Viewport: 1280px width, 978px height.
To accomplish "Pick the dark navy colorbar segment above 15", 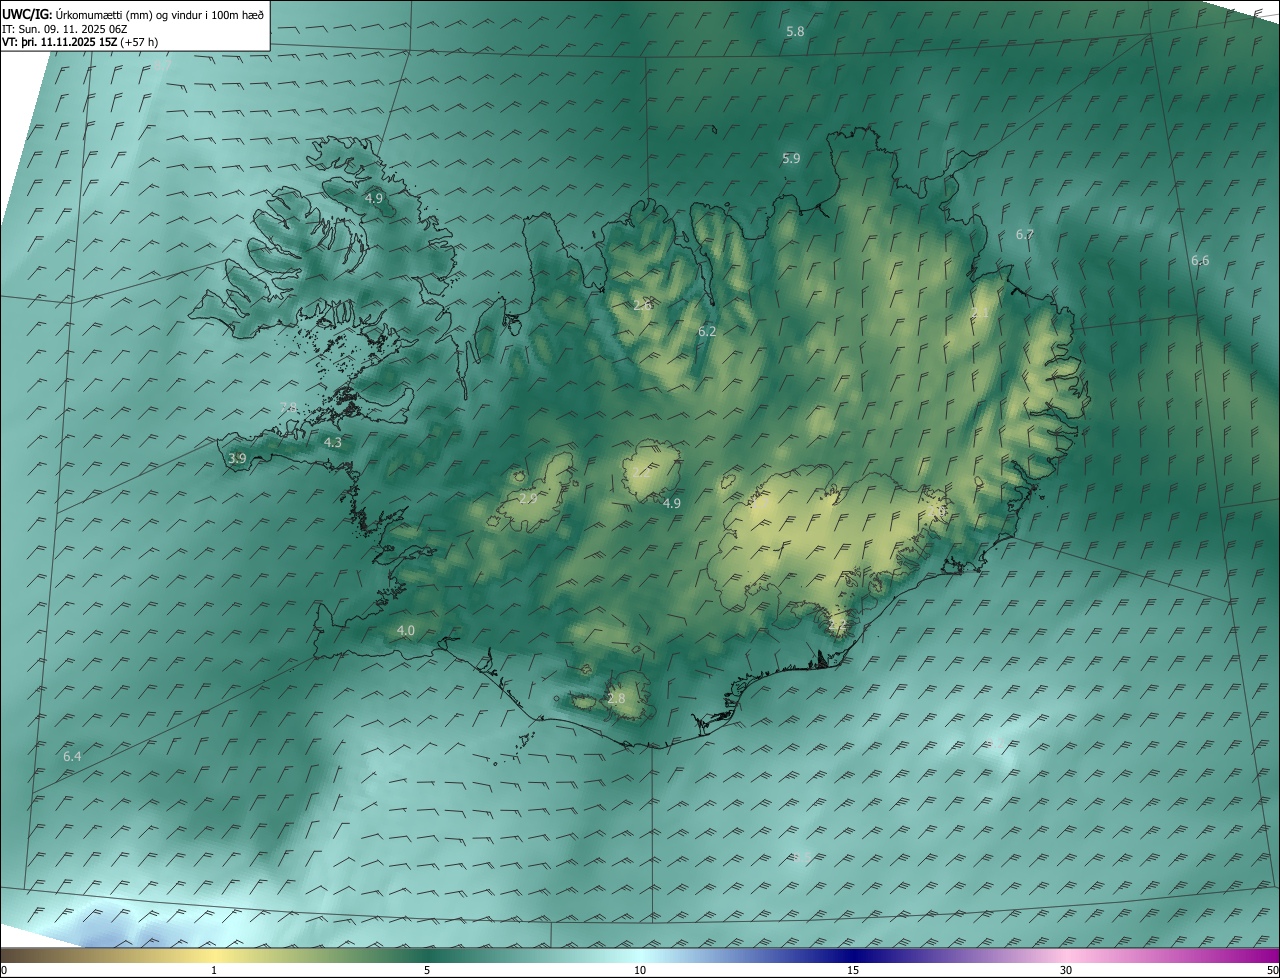I will click(853, 956).
